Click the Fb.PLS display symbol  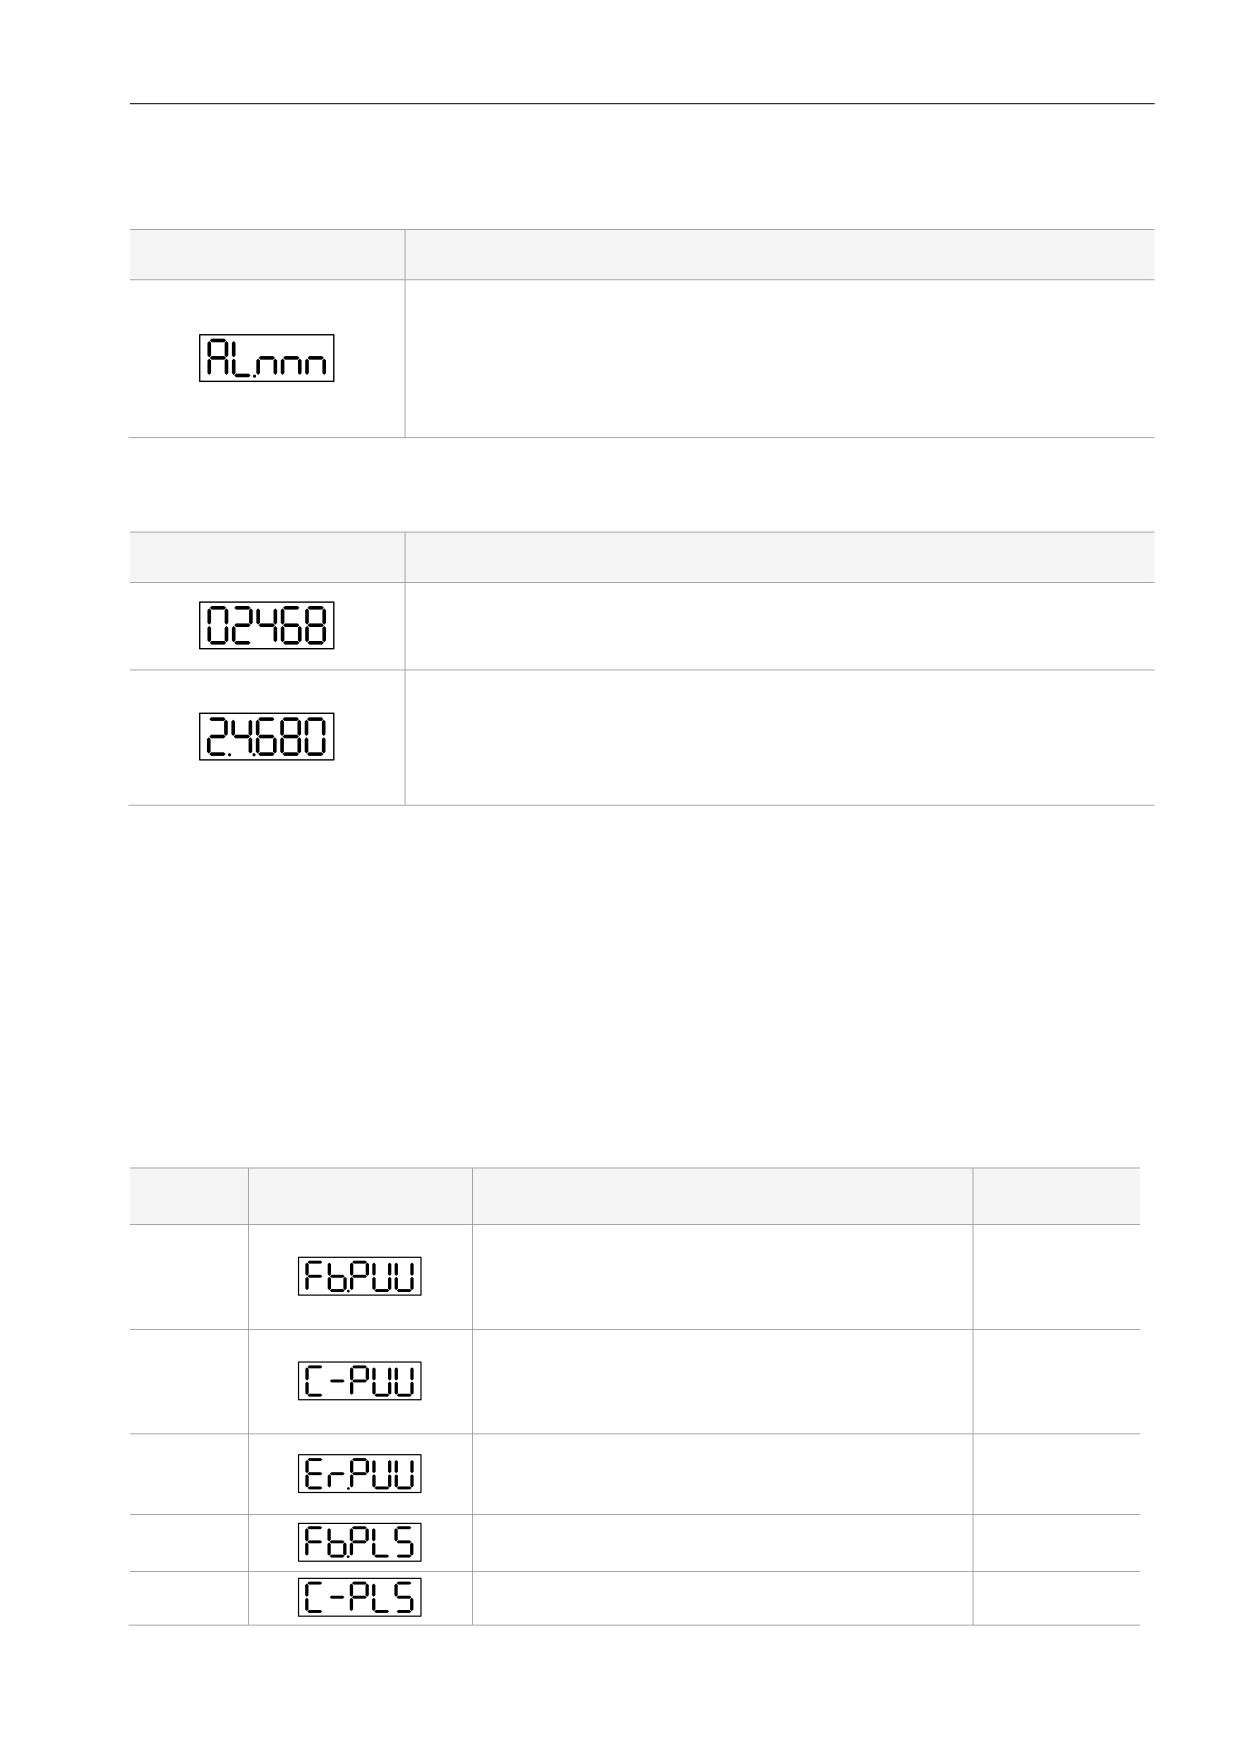360,1542
